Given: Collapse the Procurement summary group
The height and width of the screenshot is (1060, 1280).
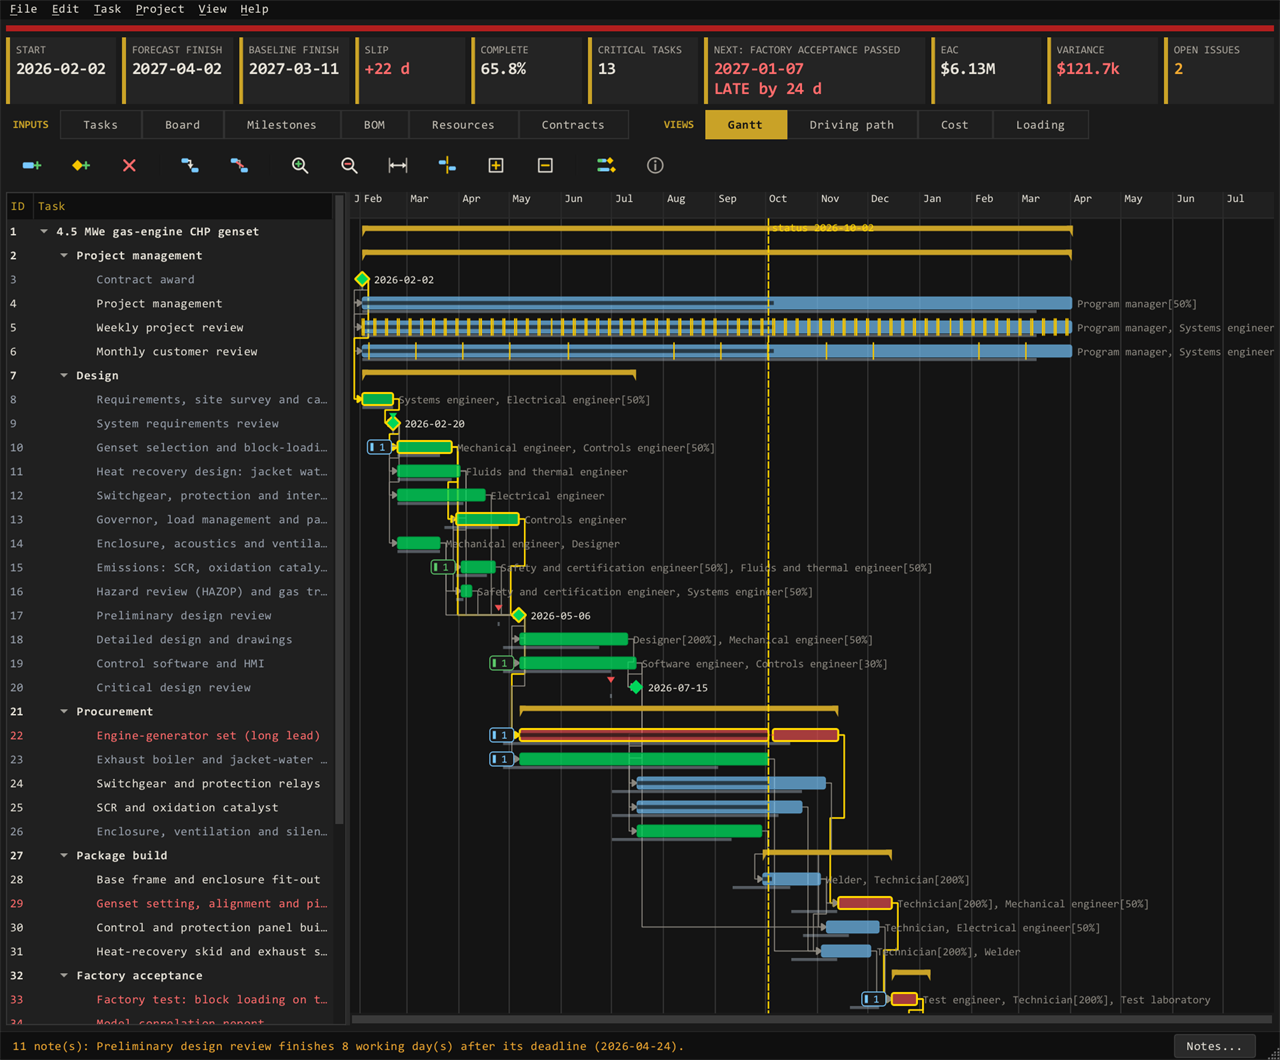Looking at the screenshot, I should pos(64,711).
